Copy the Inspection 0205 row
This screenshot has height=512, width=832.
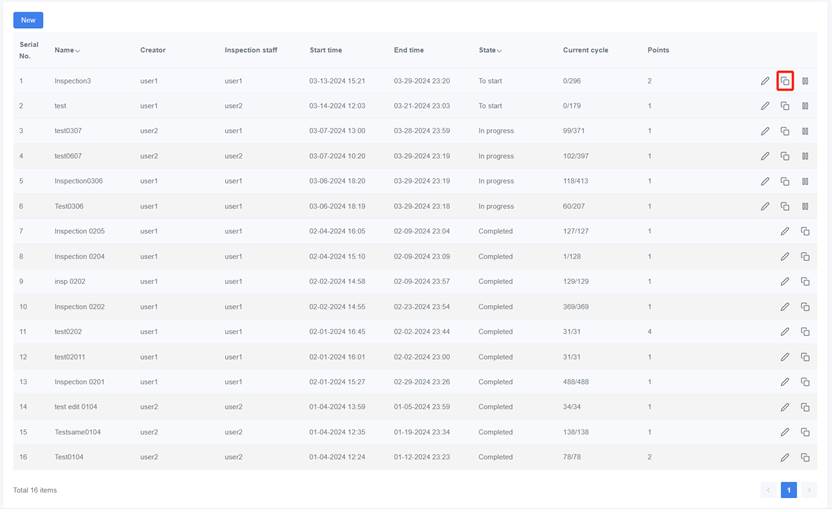click(805, 231)
